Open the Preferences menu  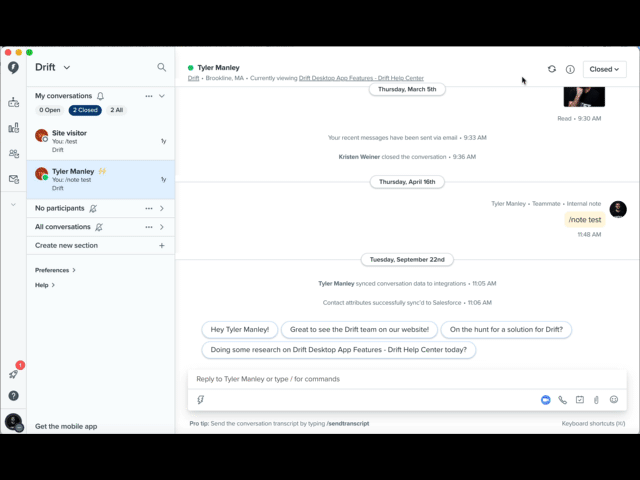[x=55, y=270]
